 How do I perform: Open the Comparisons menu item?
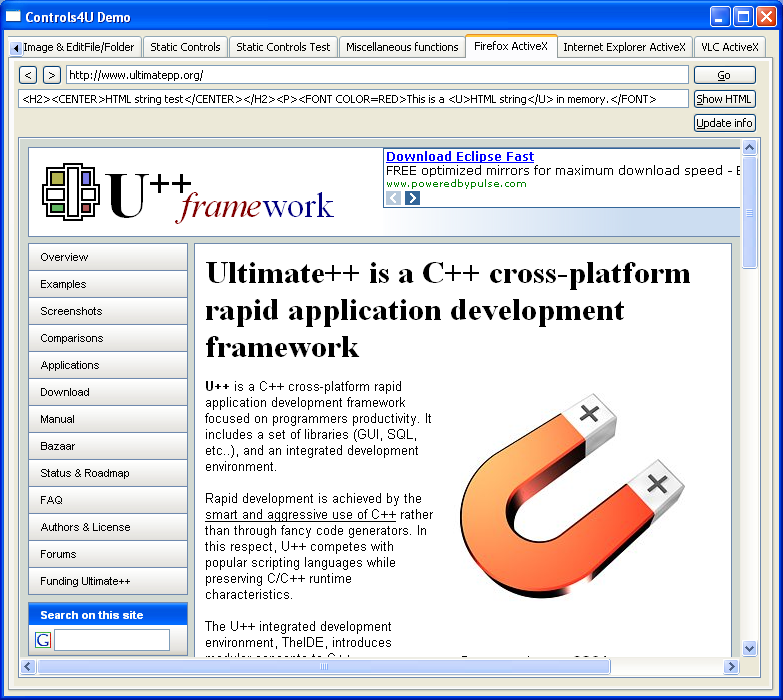point(108,338)
